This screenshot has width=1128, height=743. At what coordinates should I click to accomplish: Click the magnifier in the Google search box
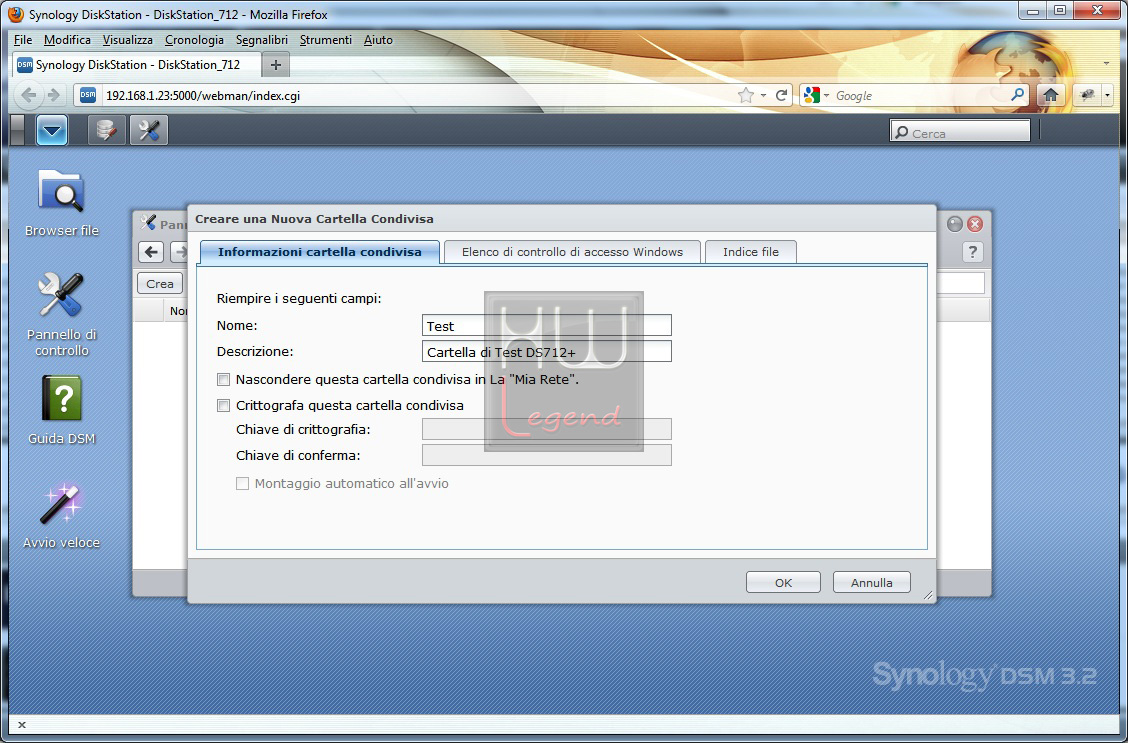[x=1017, y=95]
